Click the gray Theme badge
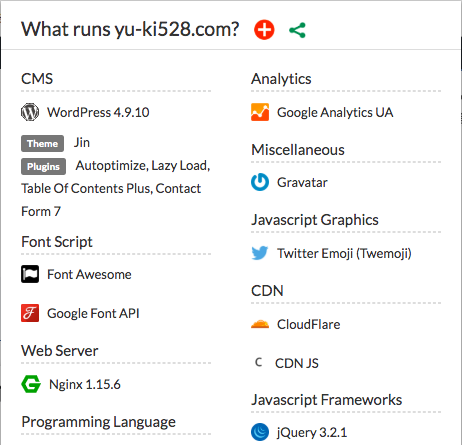462x445 pixels. 42,143
